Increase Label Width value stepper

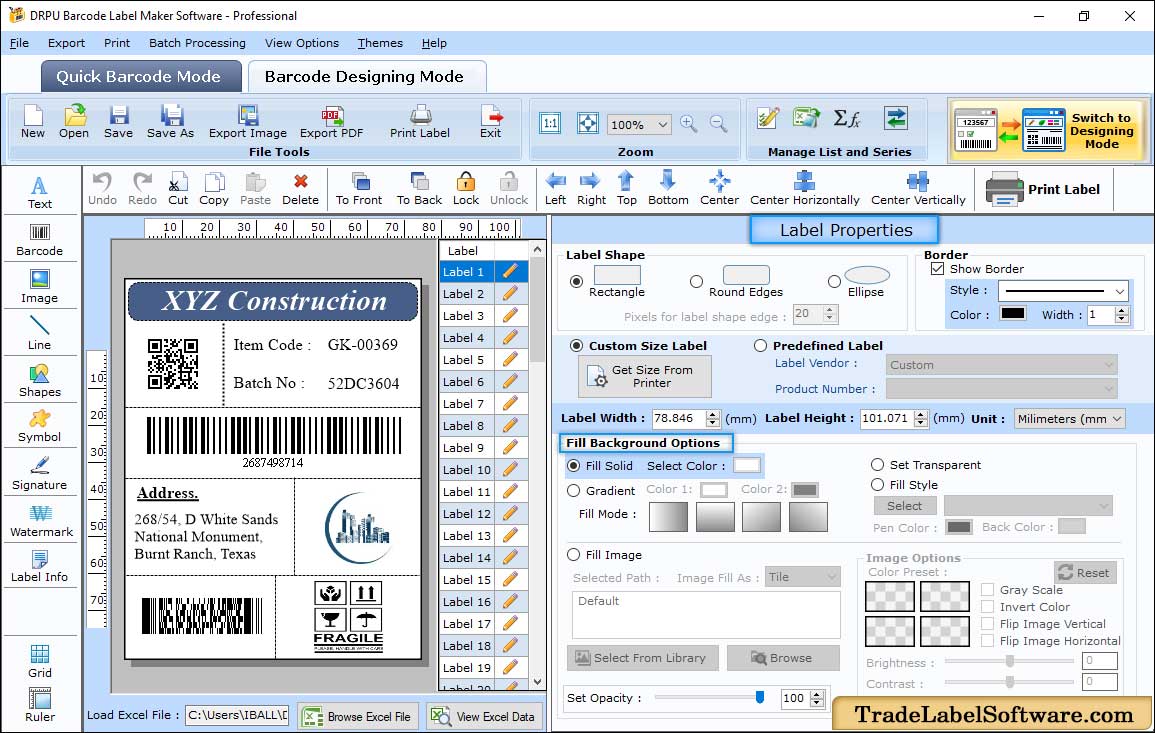[712, 415]
